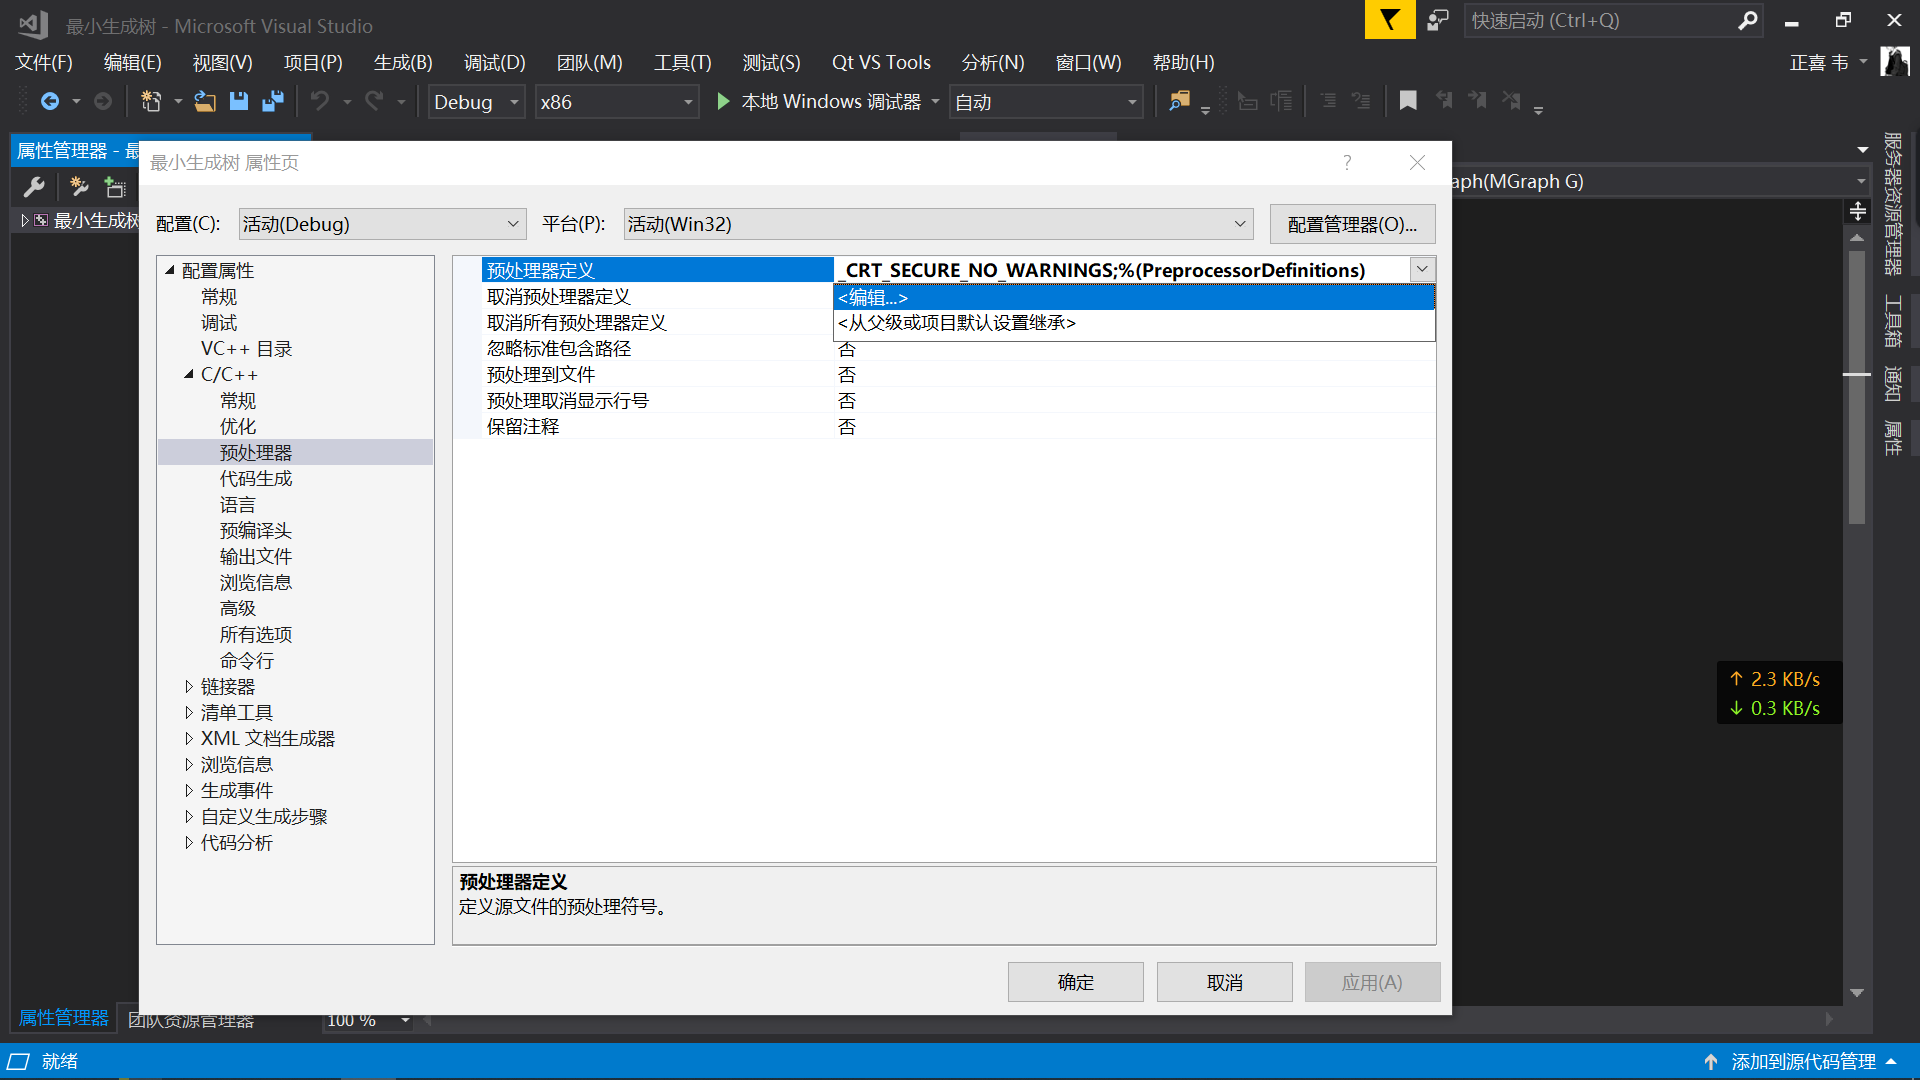Click the yellow notifications flag icon
The image size is (1920, 1080).
point(1390,20)
